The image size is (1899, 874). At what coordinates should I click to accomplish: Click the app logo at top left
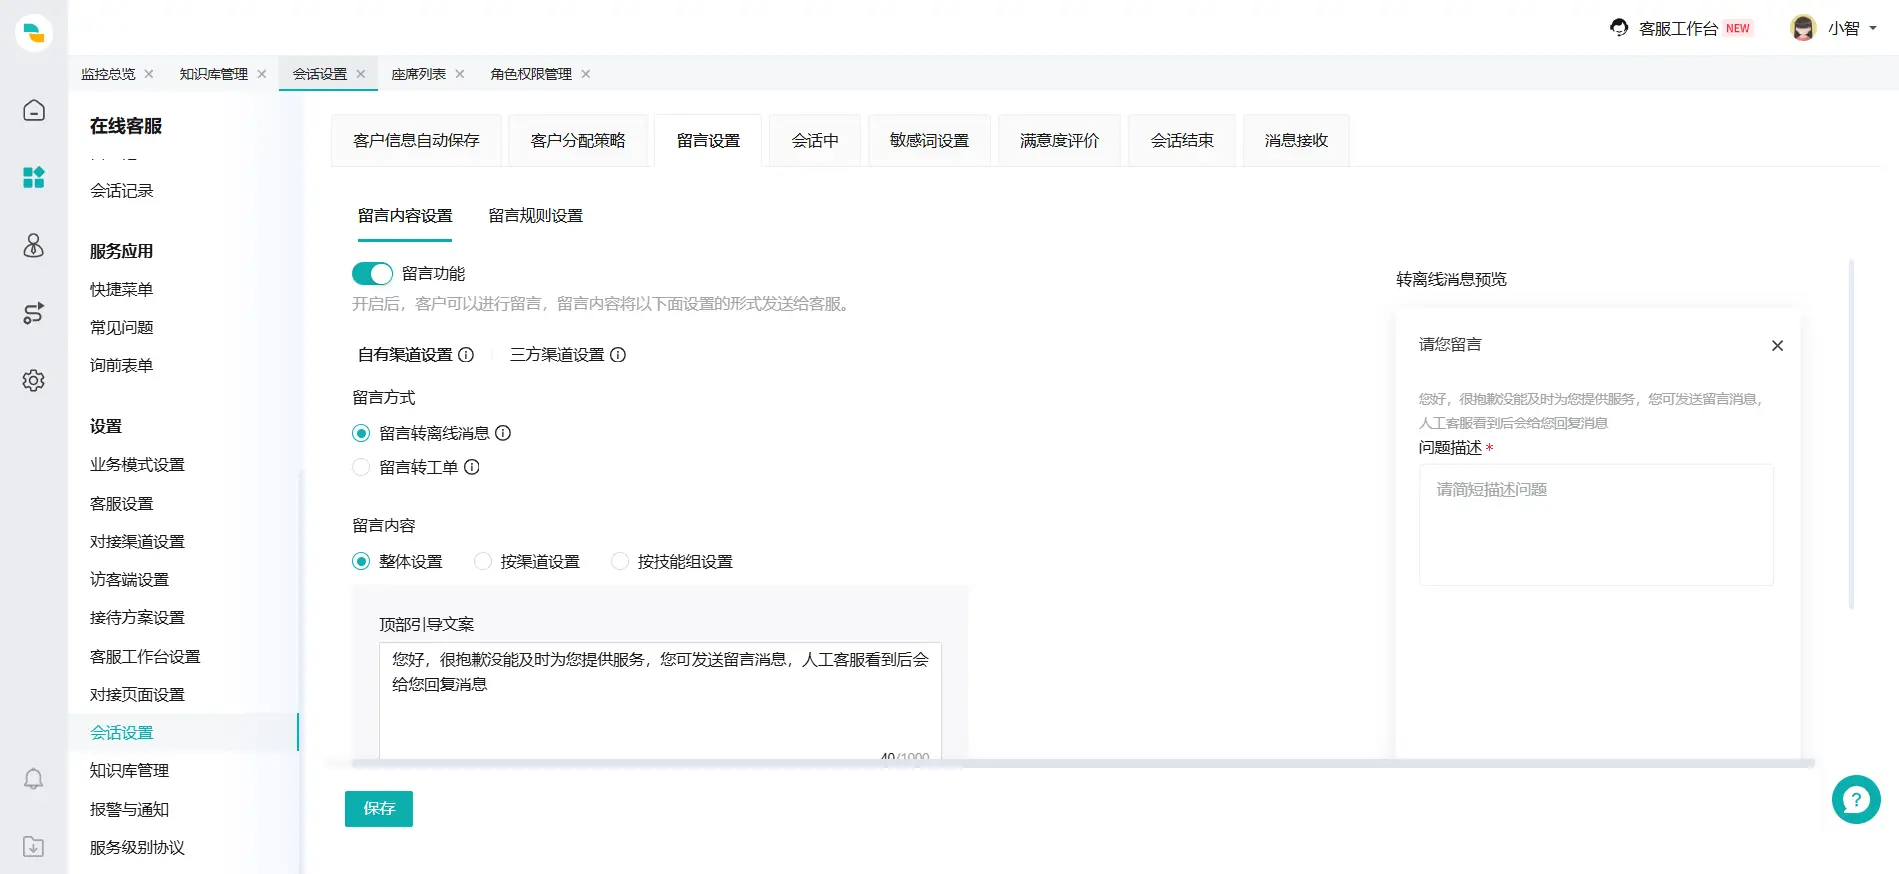click(34, 32)
